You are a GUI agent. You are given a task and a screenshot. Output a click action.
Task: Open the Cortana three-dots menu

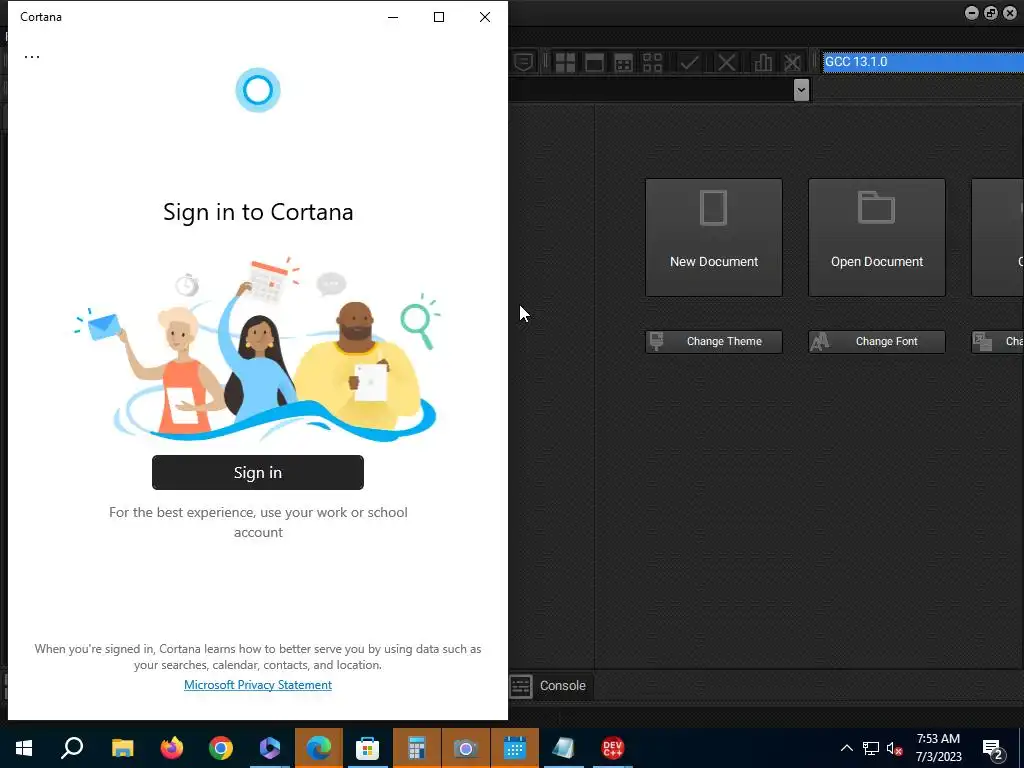point(32,57)
